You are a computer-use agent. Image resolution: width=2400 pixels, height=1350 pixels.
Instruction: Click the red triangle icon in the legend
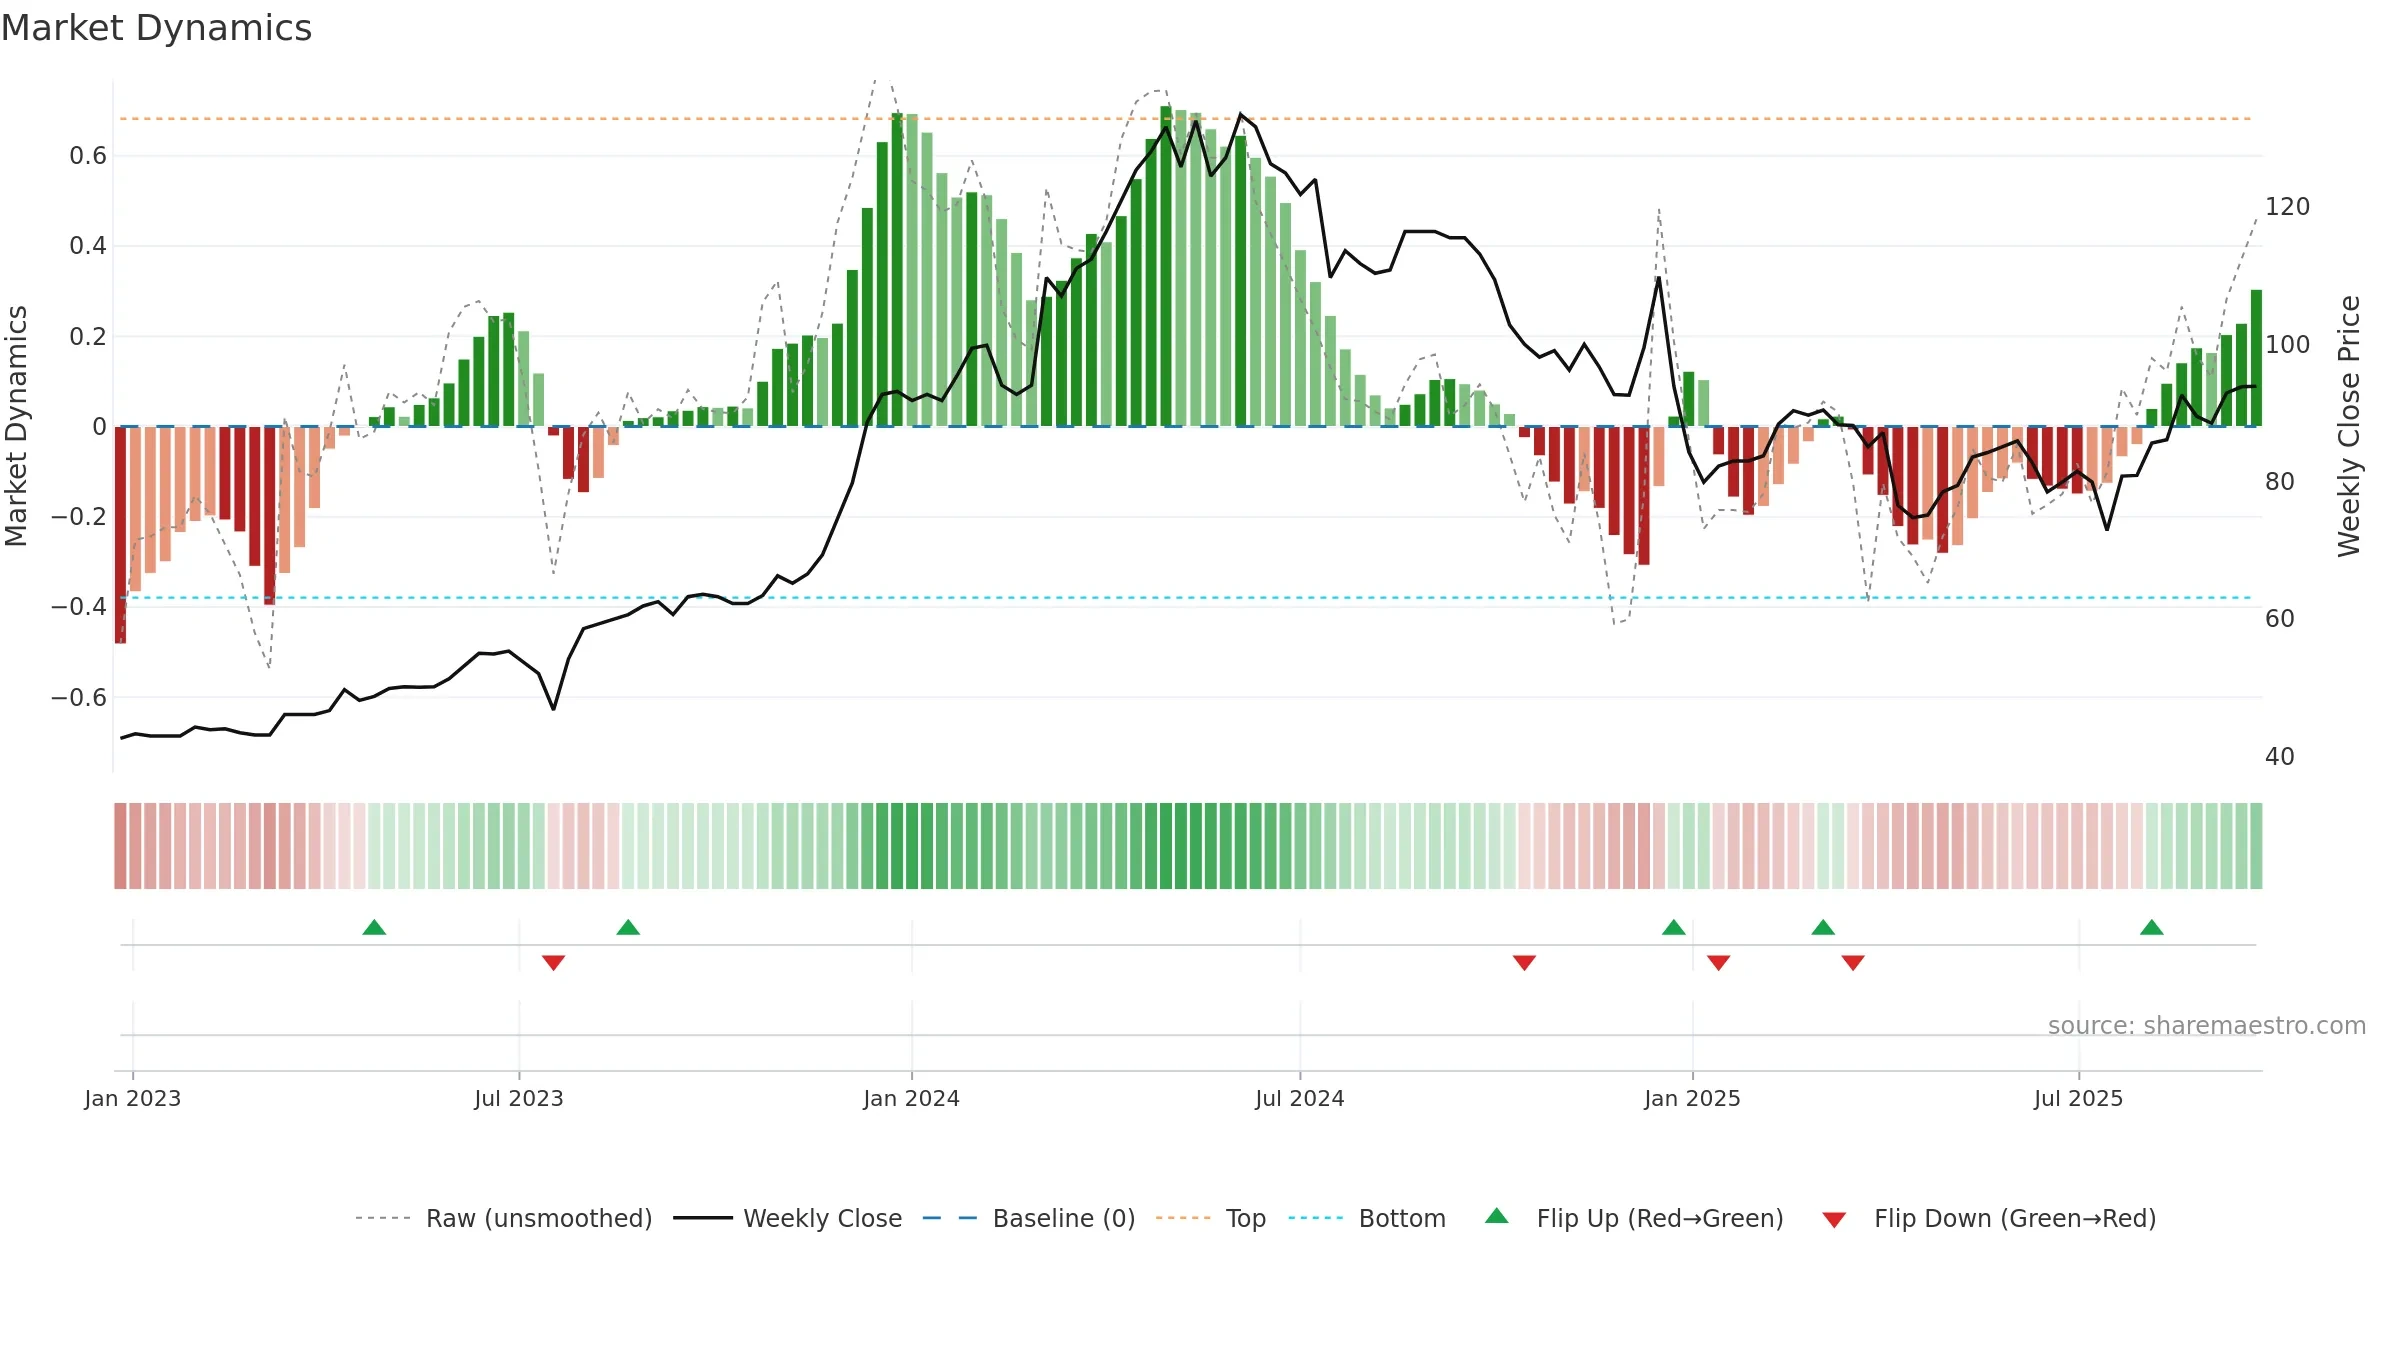click(x=1834, y=1220)
